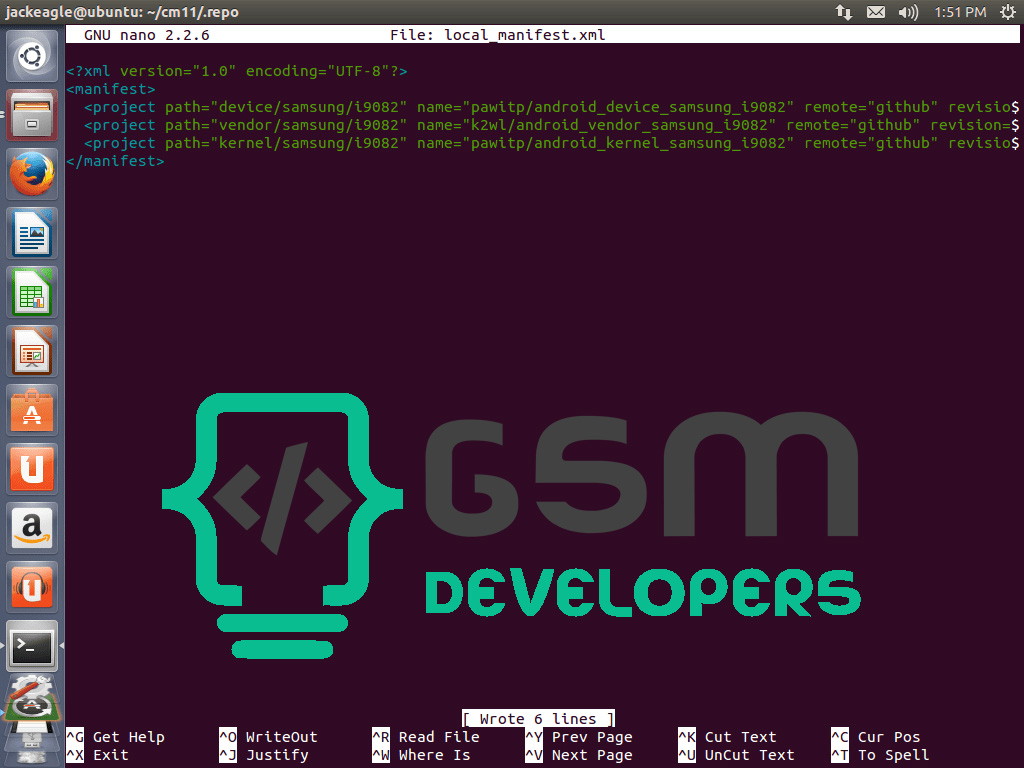Open the network connections indicator
This screenshot has width=1024, height=768.
(844, 12)
